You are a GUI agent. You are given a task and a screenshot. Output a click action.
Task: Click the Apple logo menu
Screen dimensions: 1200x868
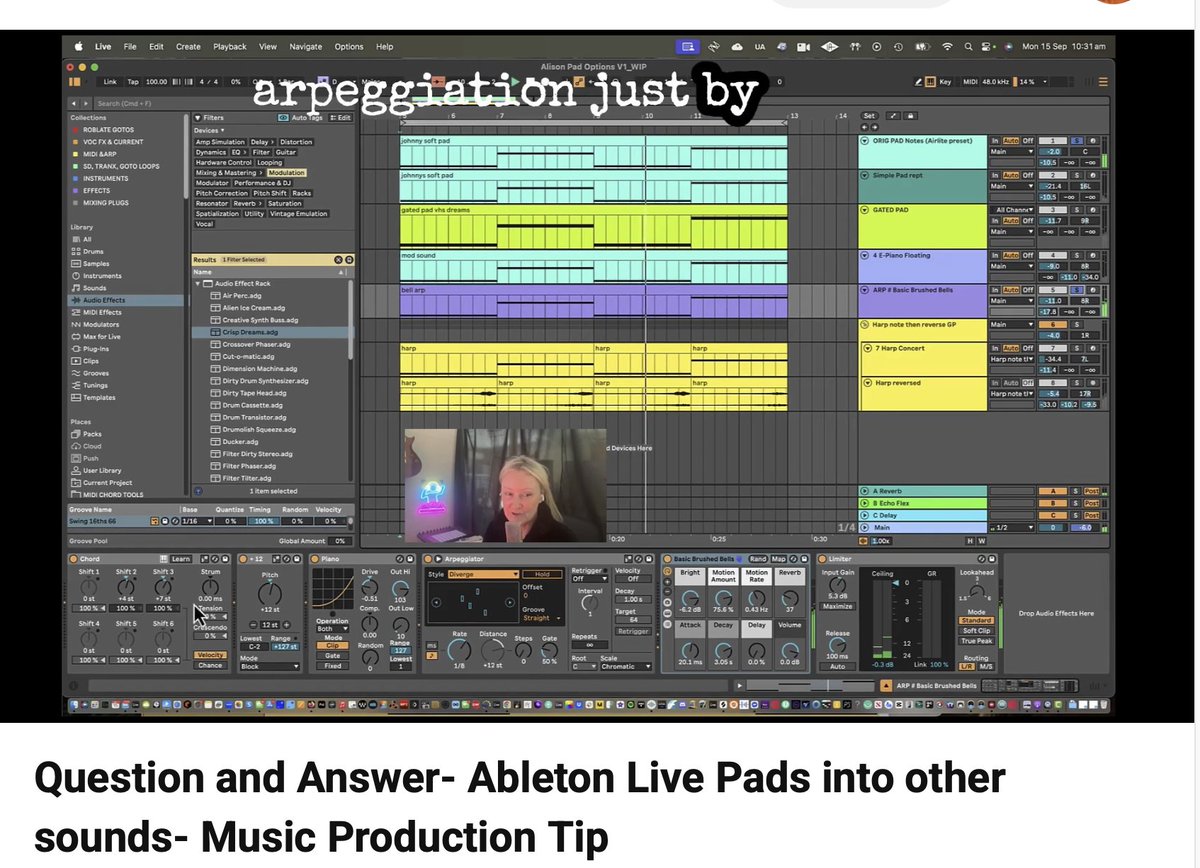[x=79, y=46]
